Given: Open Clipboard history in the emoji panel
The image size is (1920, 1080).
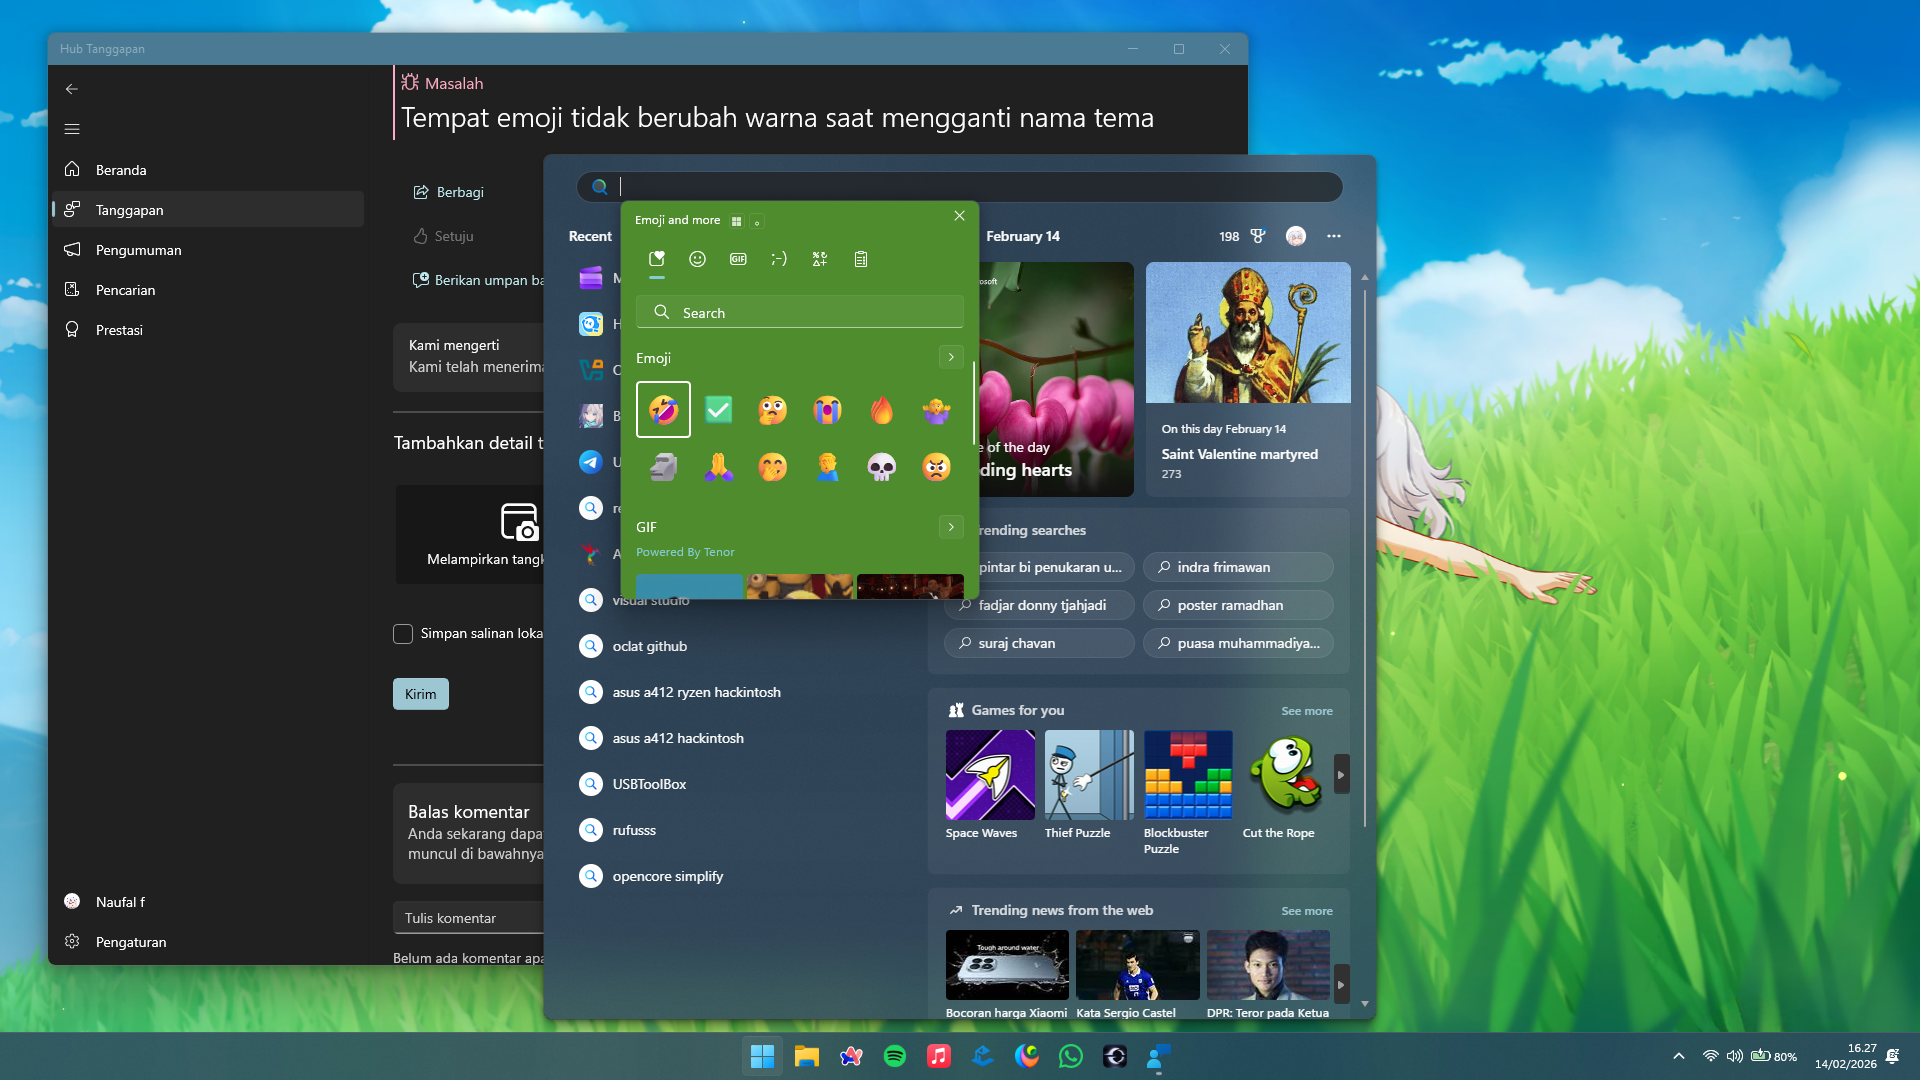Looking at the screenshot, I should point(861,259).
